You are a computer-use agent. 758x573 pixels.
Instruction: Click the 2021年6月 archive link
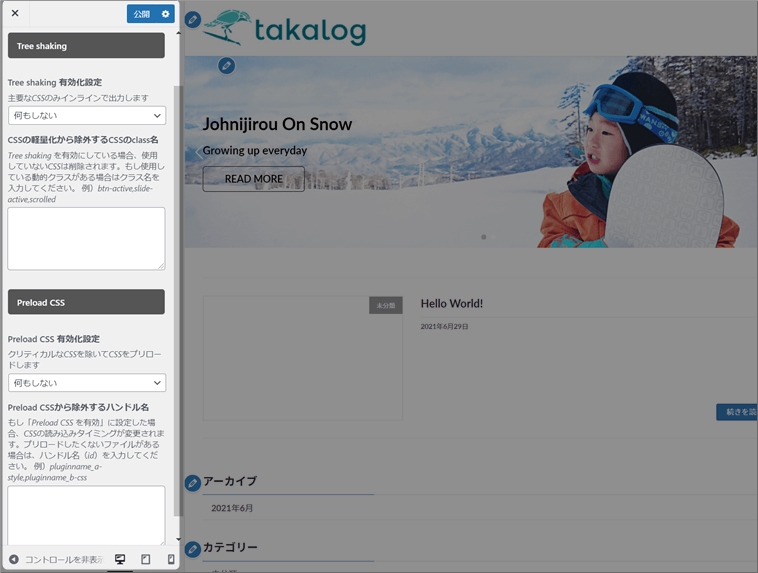[232, 508]
